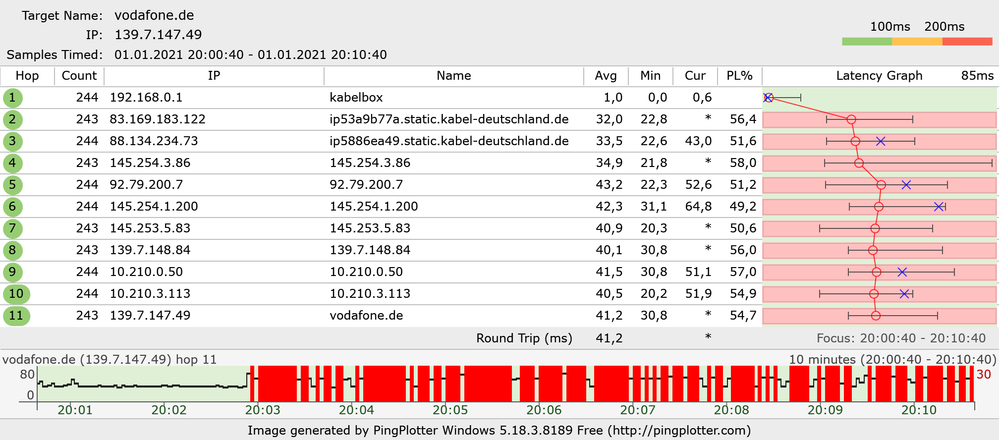
Task: Click 10.210.3.113 in Name column
Action: [370, 294]
